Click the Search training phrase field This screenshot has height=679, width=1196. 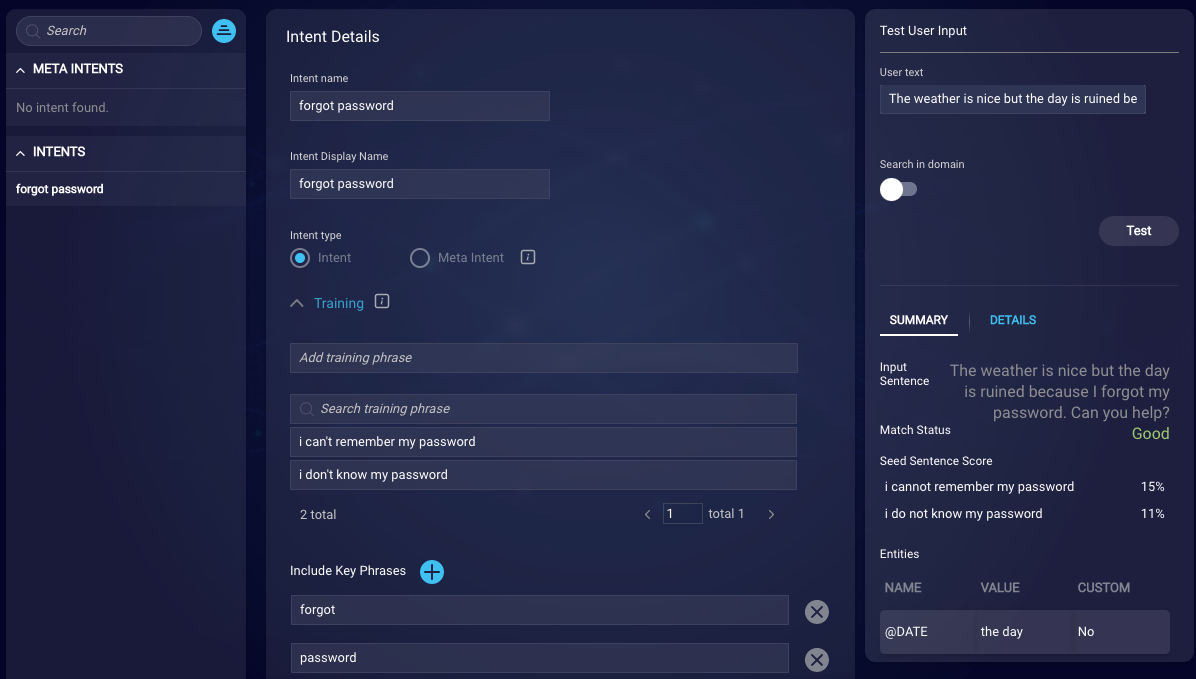coord(543,409)
